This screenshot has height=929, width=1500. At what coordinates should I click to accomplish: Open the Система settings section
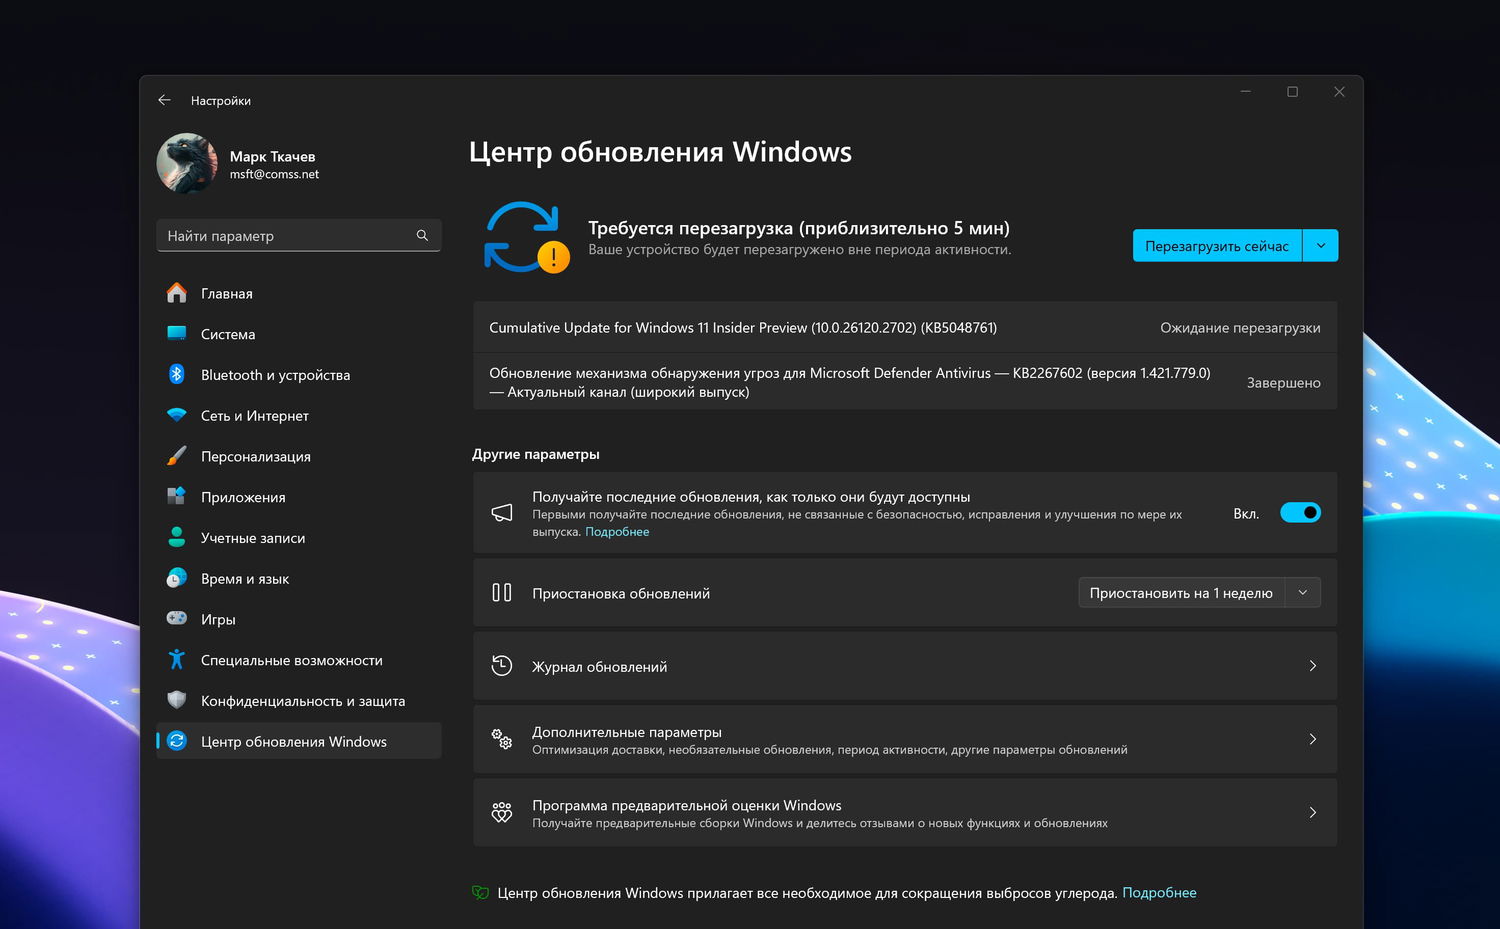228,334
